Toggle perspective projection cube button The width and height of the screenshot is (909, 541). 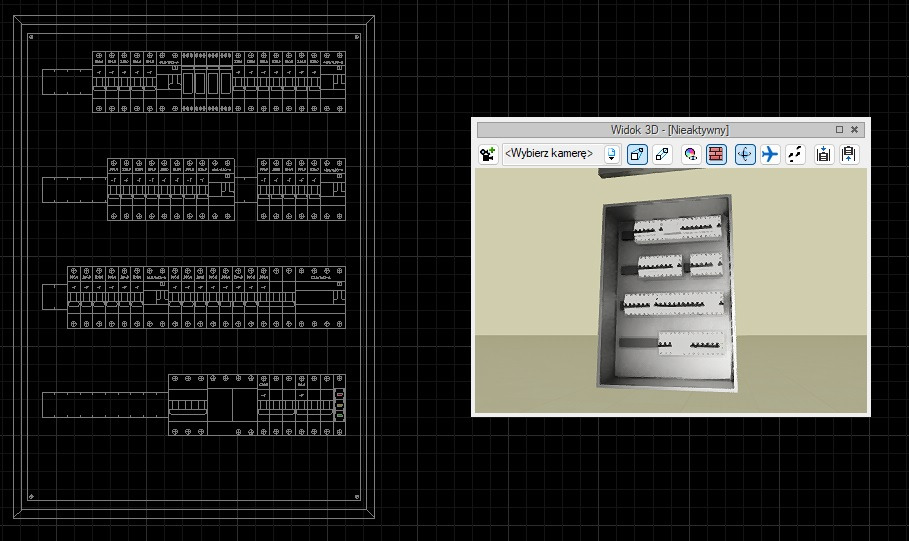(637, 154)
